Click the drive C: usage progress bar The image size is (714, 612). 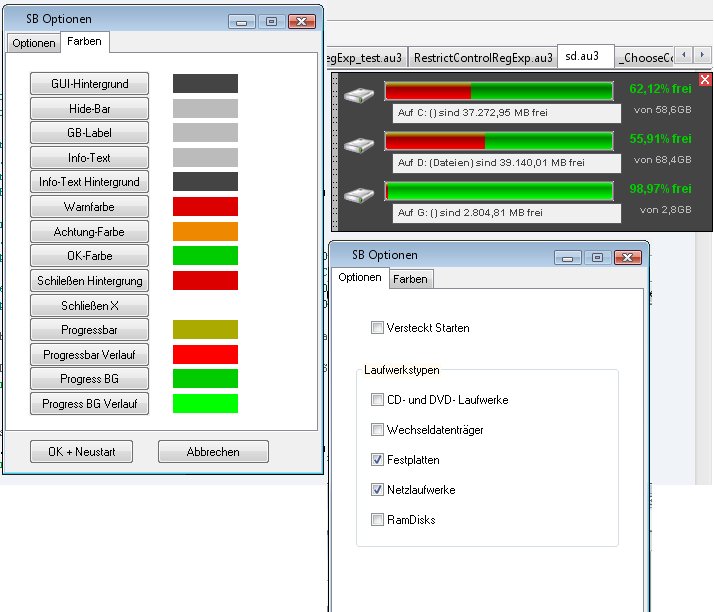point(499,91)
